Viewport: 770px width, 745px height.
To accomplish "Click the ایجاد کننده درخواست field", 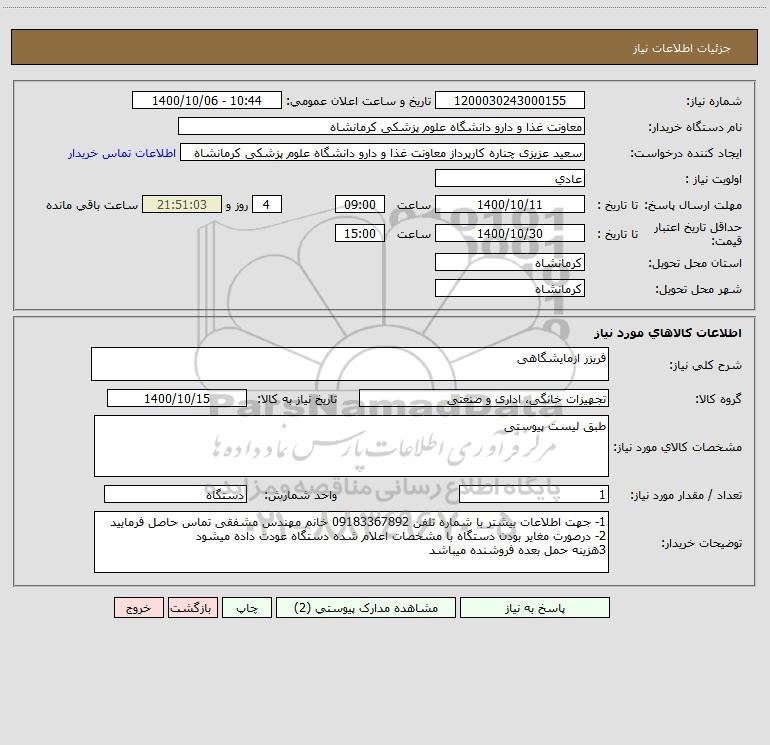I will click(383, 152).
